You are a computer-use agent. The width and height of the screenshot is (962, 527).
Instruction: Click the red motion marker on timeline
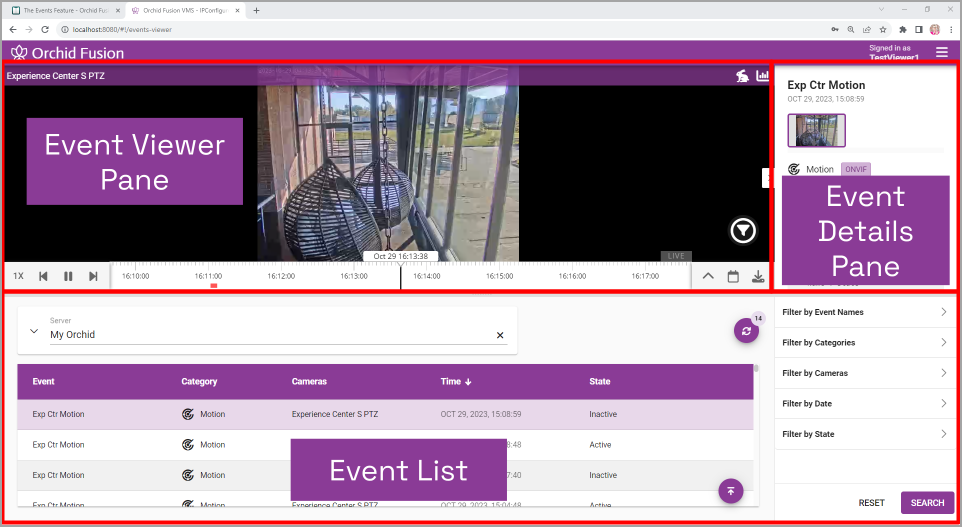coord(214,285)
